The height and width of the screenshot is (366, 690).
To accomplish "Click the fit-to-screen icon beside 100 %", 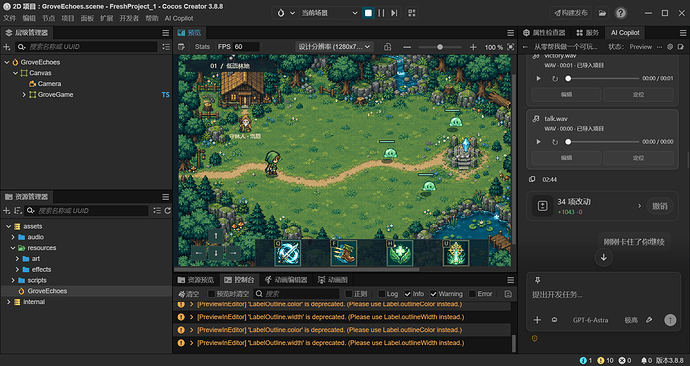I will tap(510, 47).
